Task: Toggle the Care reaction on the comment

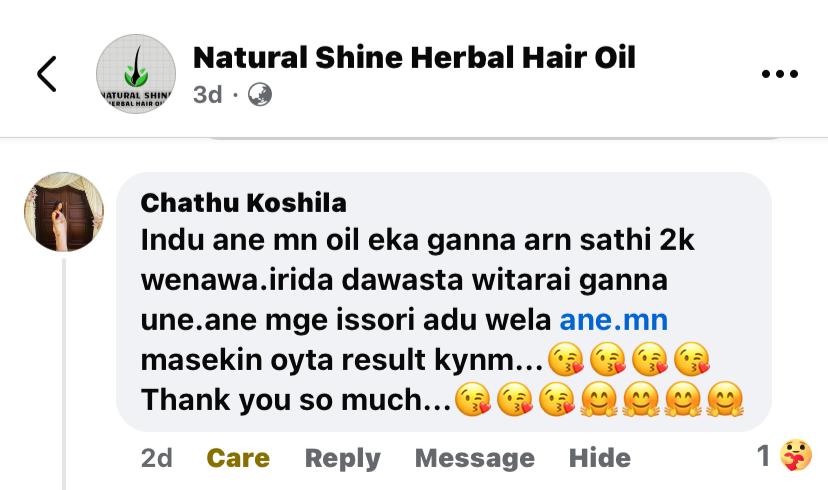Action: 238,458
